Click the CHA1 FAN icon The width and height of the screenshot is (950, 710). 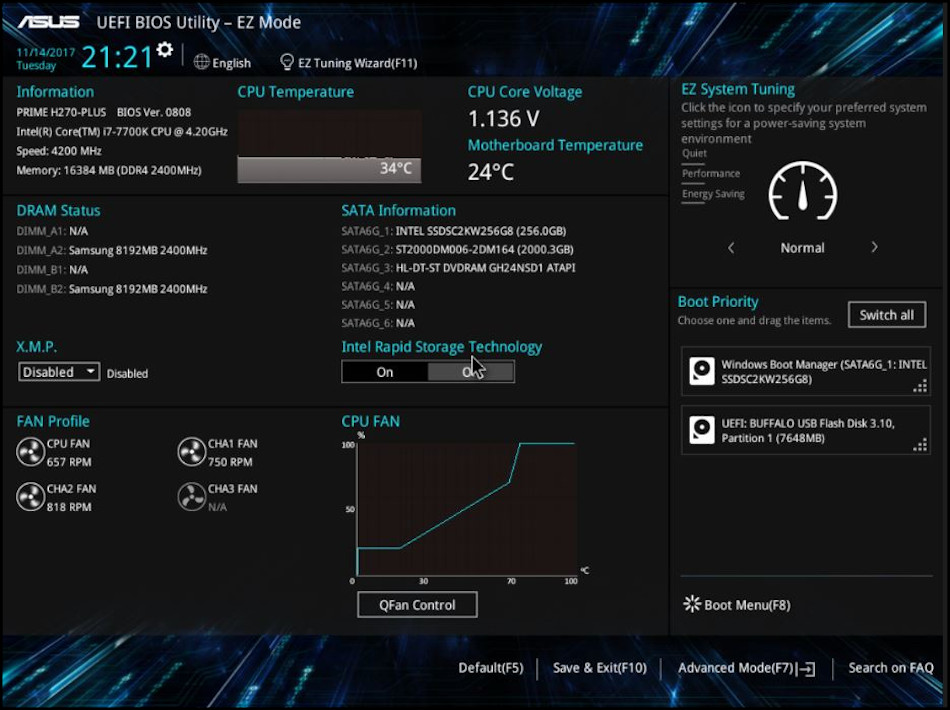point(191,452)
